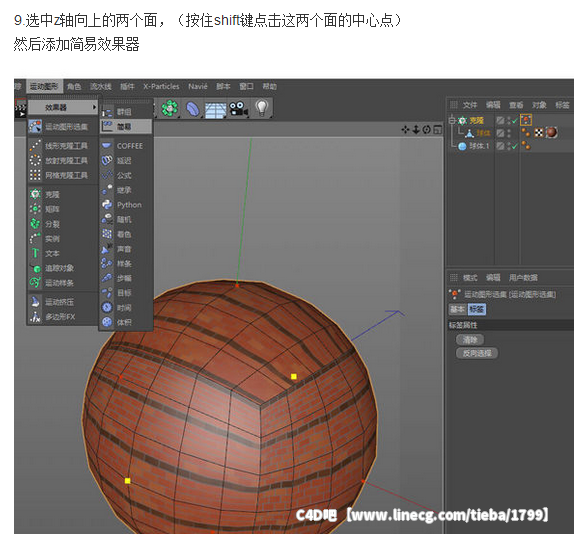This screenshot has height=534, width=582.
Task: Click the green MoGraph cloner toolbar icon
Action: (x=169, y=108)
